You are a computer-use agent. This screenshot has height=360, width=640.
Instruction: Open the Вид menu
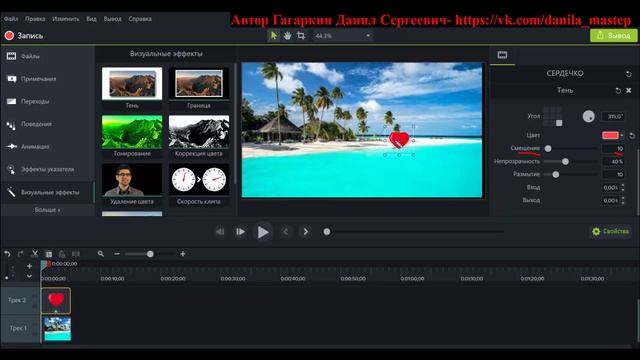91,19
